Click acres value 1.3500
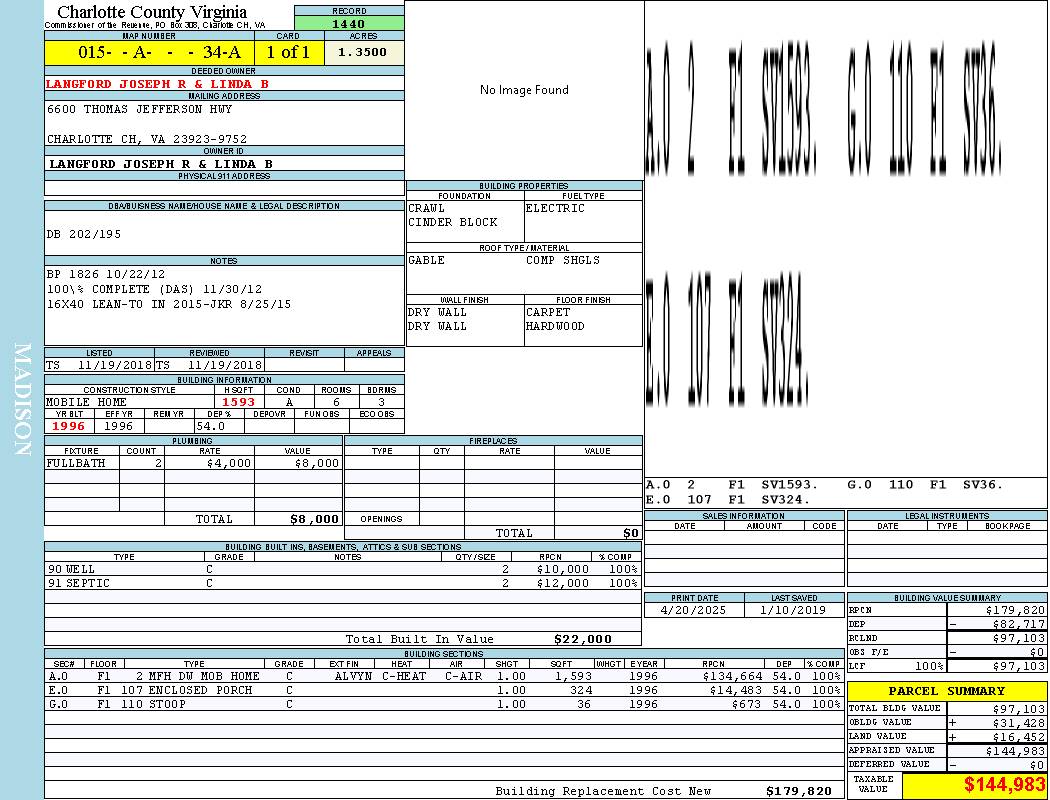Image resolution: width=1050 pixels, height=800 pixels. (x=362, y=52)
